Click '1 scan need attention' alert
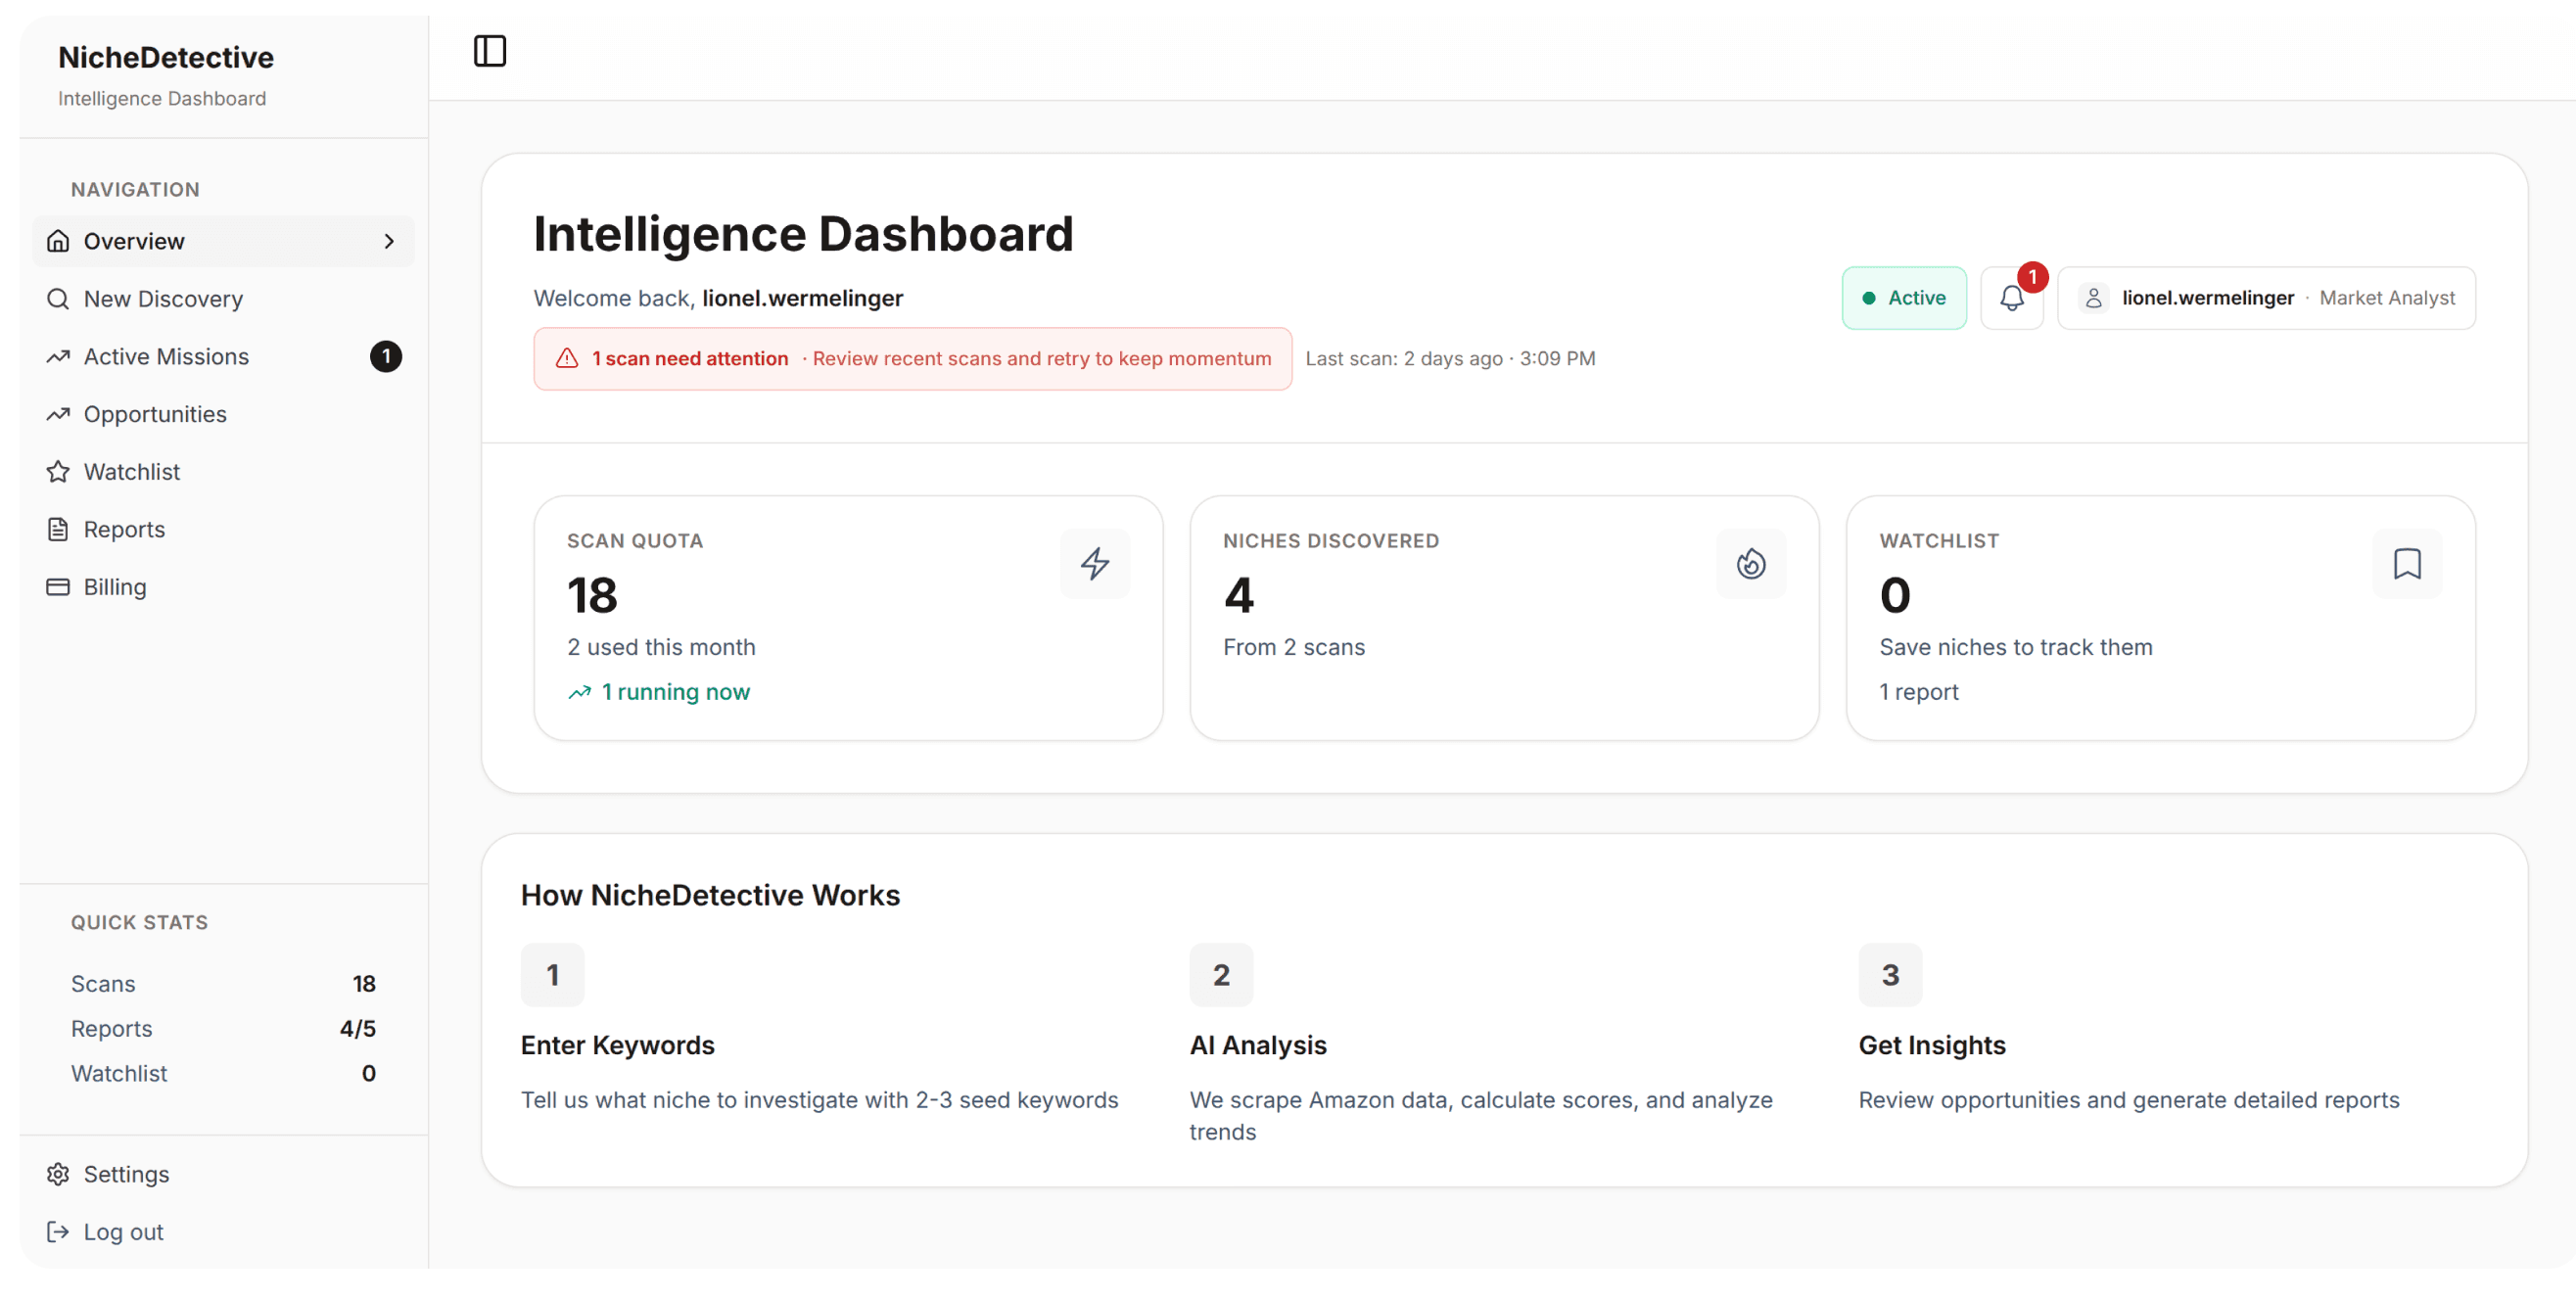This screenshot has width=2576, height=1300. pos(690,358)
